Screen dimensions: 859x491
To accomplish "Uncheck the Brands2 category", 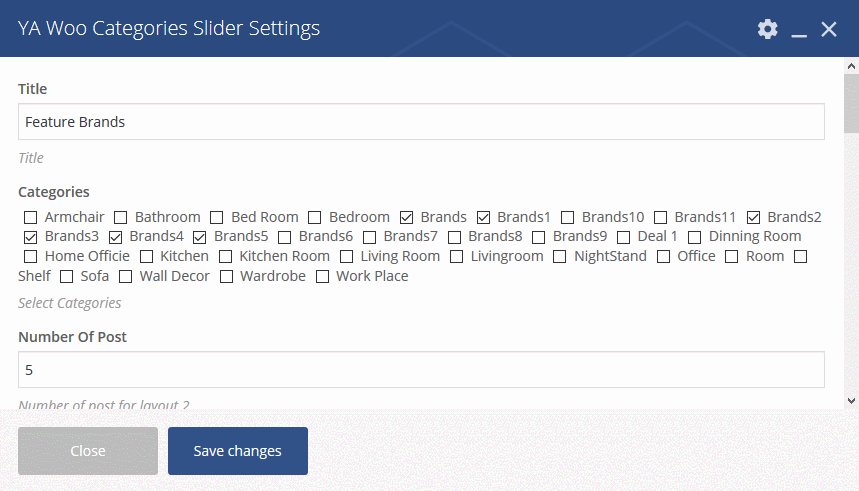I will [753, 218].
